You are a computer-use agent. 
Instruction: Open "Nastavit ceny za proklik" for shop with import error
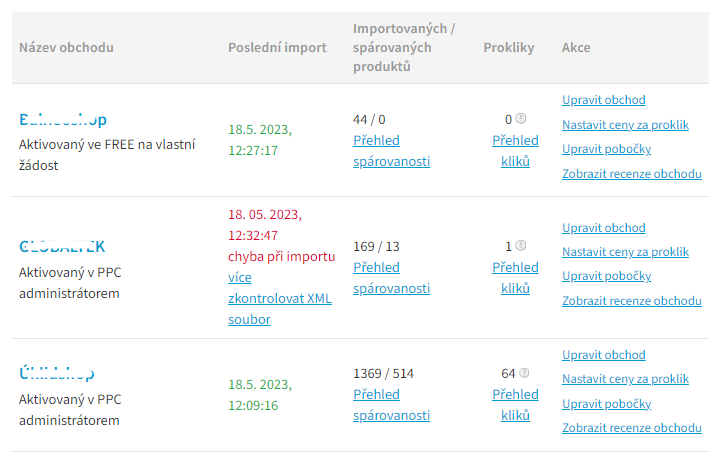pyautogui.click(x=625, y=252)
